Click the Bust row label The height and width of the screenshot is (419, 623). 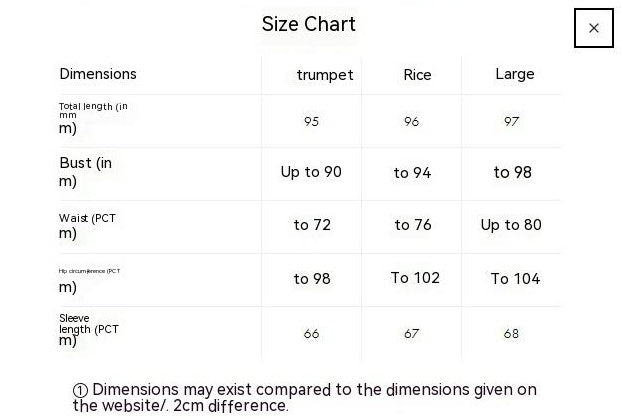85,172
